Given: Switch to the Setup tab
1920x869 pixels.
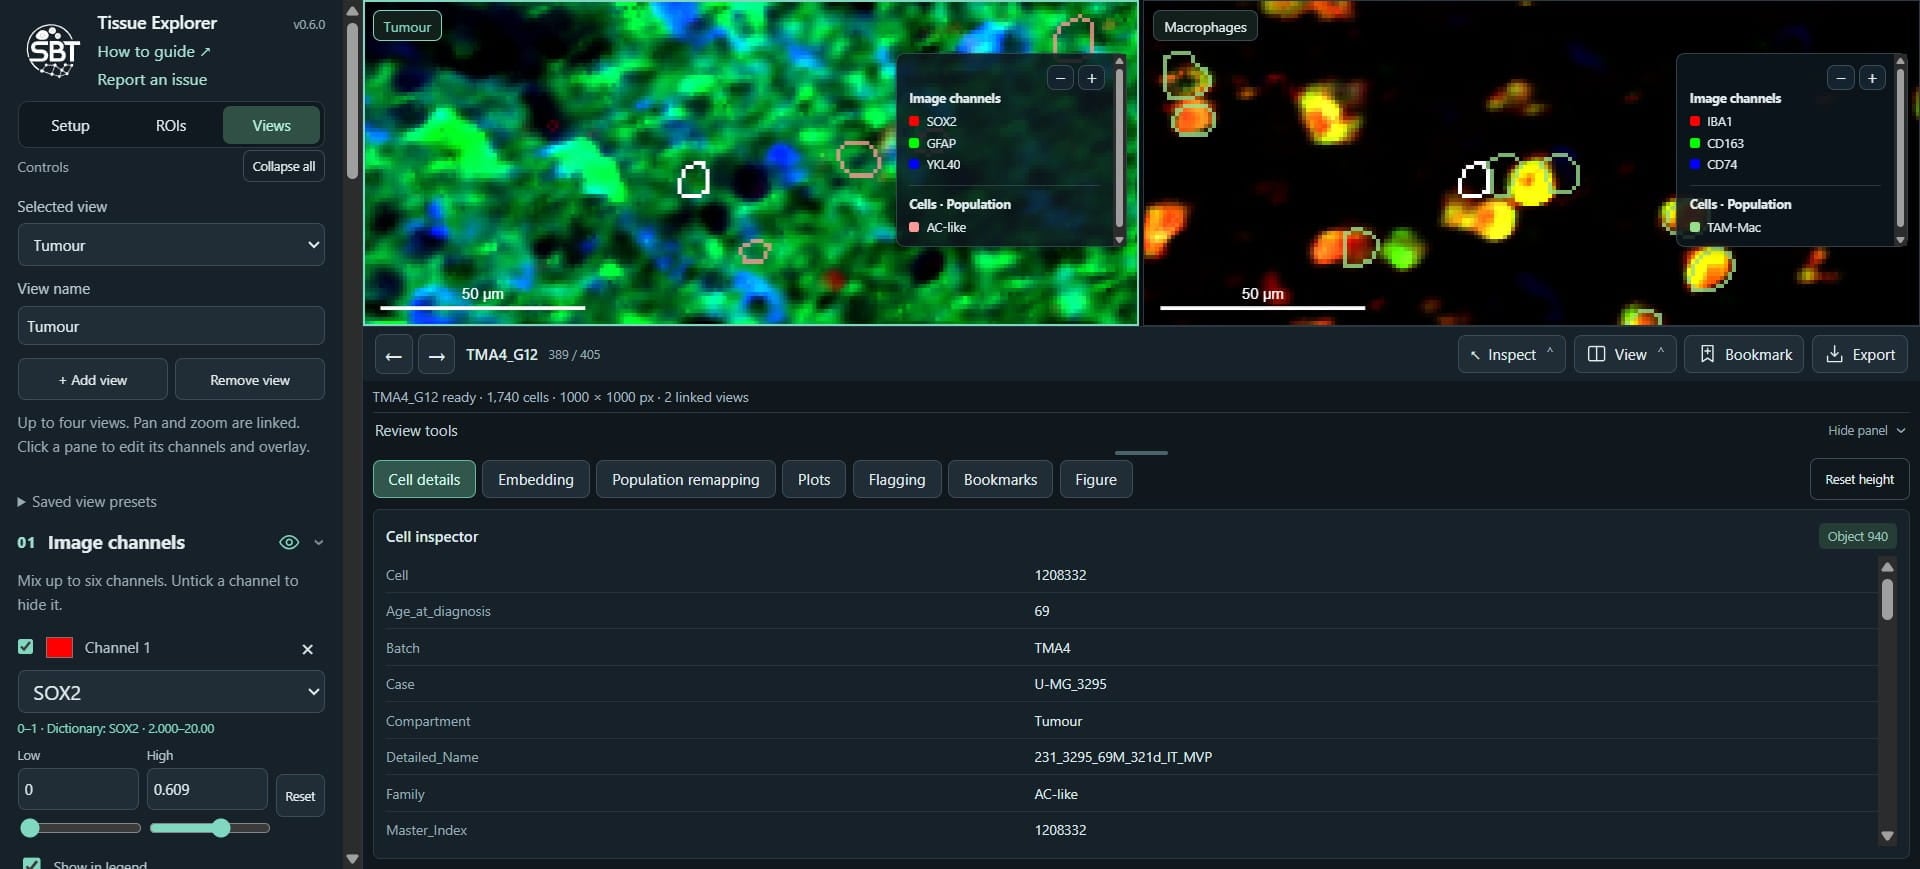Looking at the screenshot, I should click(x=70, y=125).
